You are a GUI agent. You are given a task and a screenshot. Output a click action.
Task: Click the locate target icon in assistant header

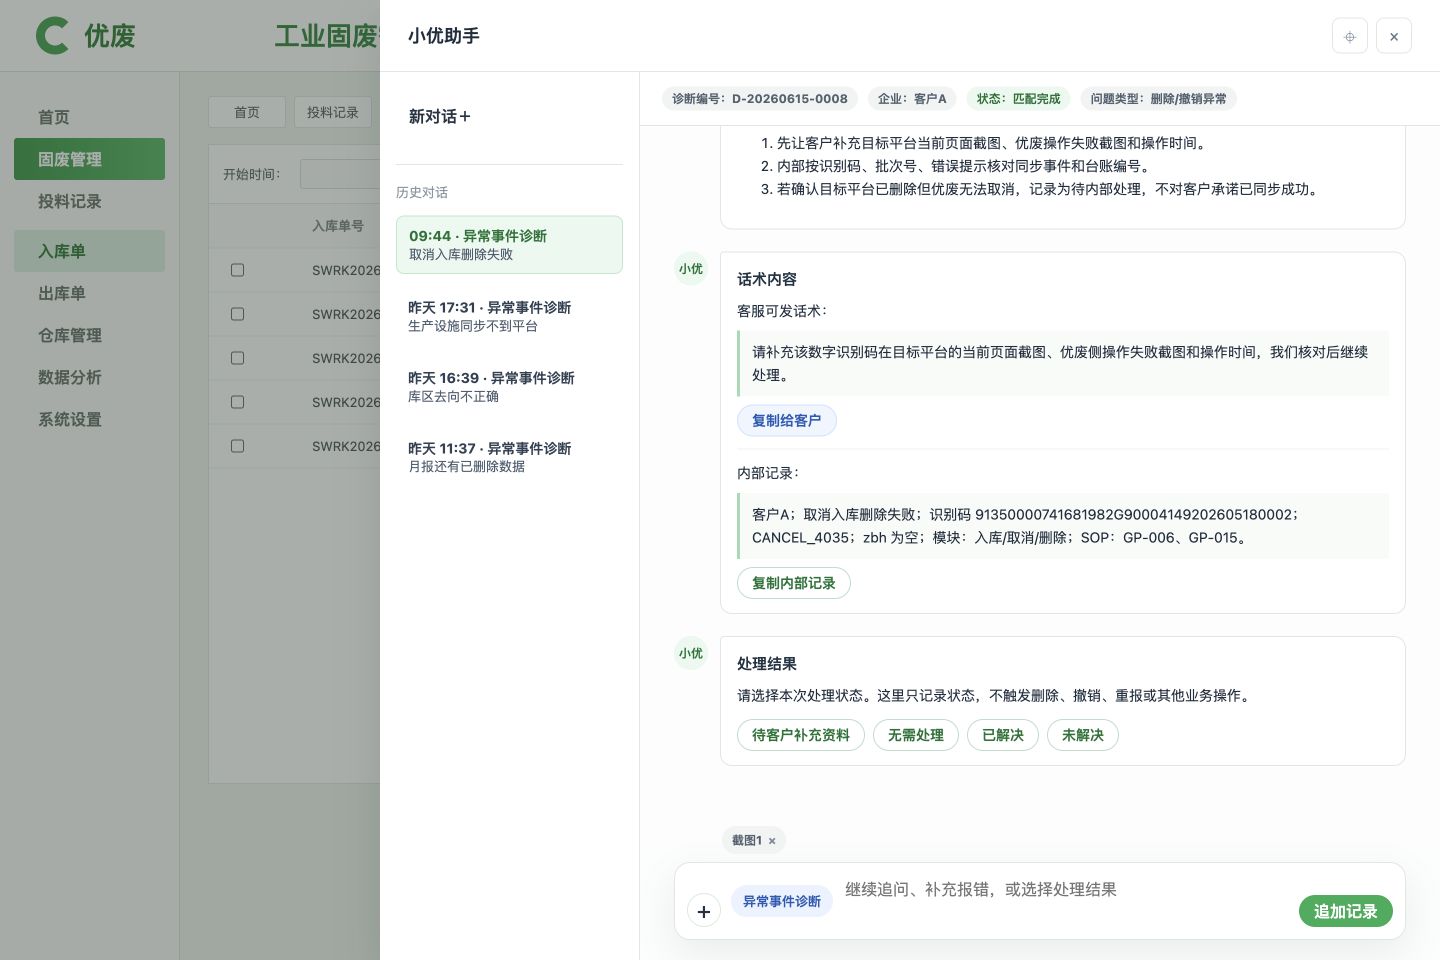tap(1350, 36)
